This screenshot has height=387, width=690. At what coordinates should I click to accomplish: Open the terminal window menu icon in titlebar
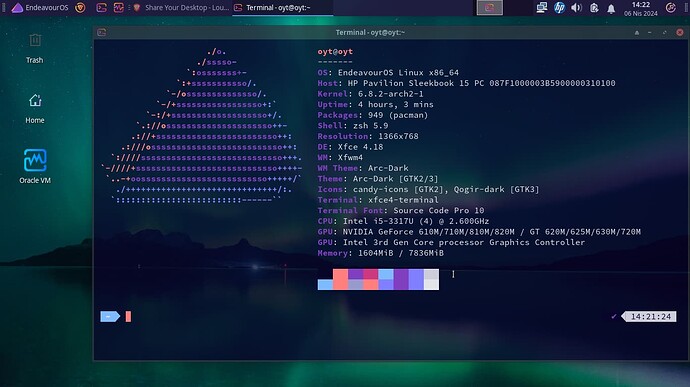102,32
